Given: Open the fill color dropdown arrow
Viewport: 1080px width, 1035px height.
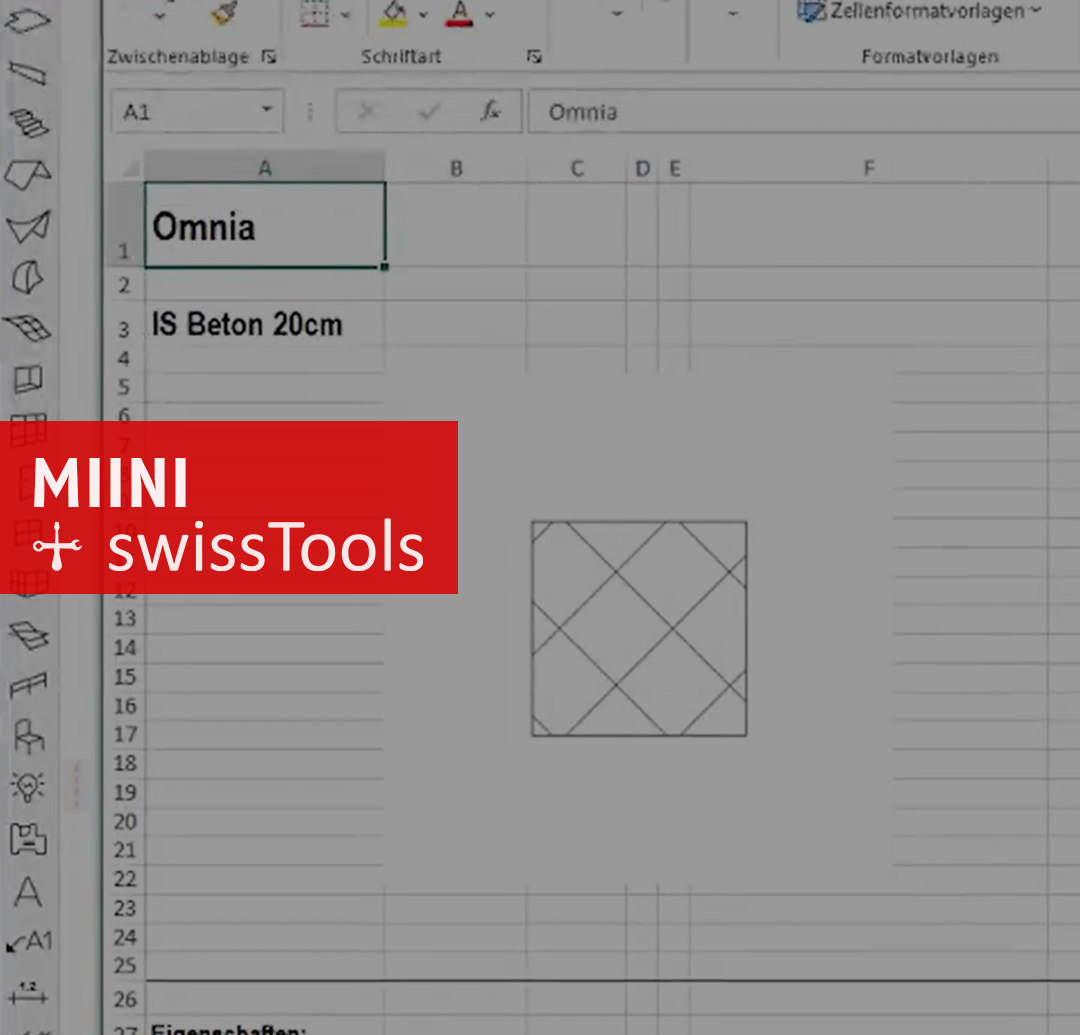Looking at the screenshot, I should click(423, 14).
